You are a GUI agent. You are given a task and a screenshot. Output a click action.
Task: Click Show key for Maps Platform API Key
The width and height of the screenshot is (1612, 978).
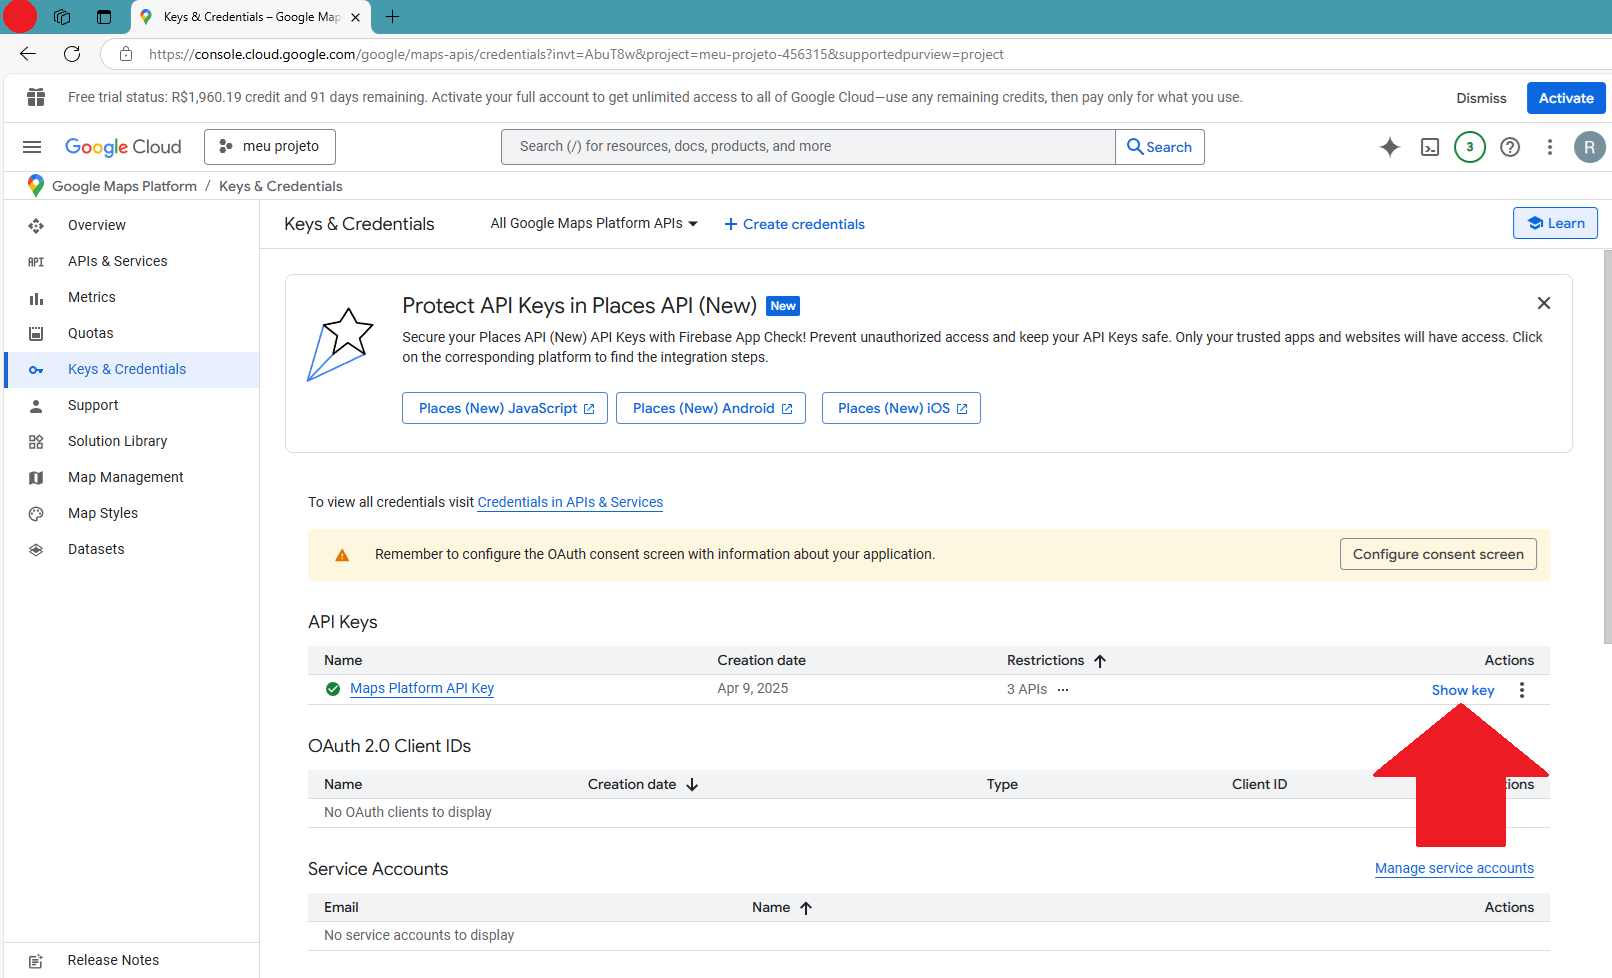(1463, 690)
